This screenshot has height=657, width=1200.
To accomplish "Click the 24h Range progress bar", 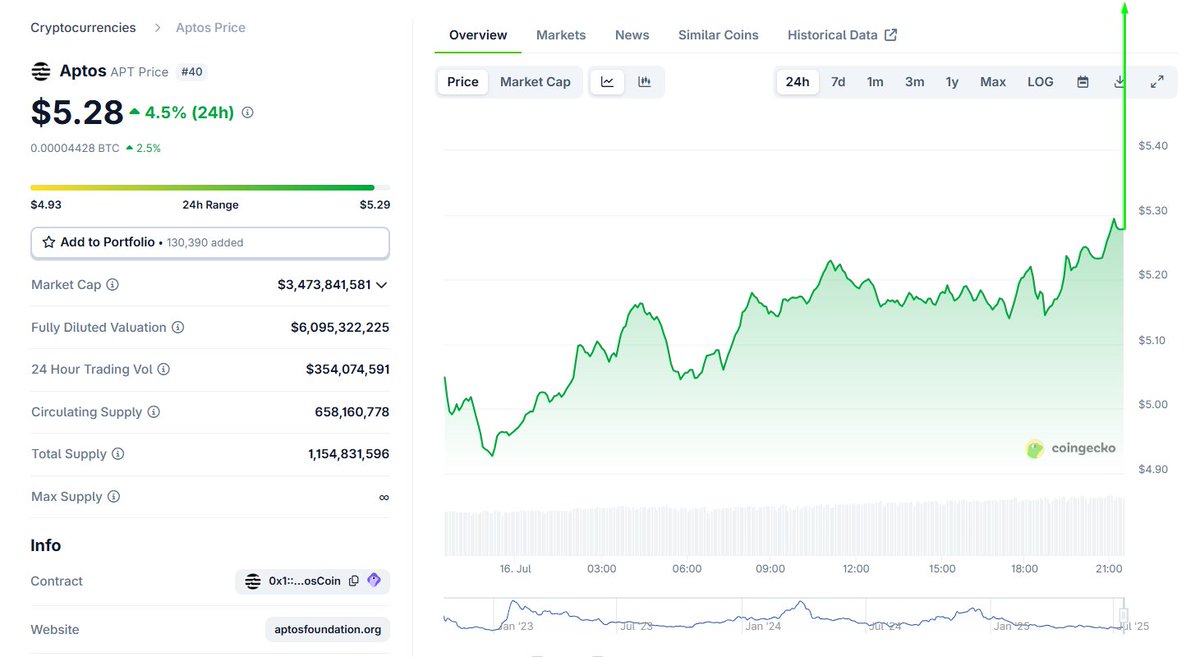I will [210, 187].
